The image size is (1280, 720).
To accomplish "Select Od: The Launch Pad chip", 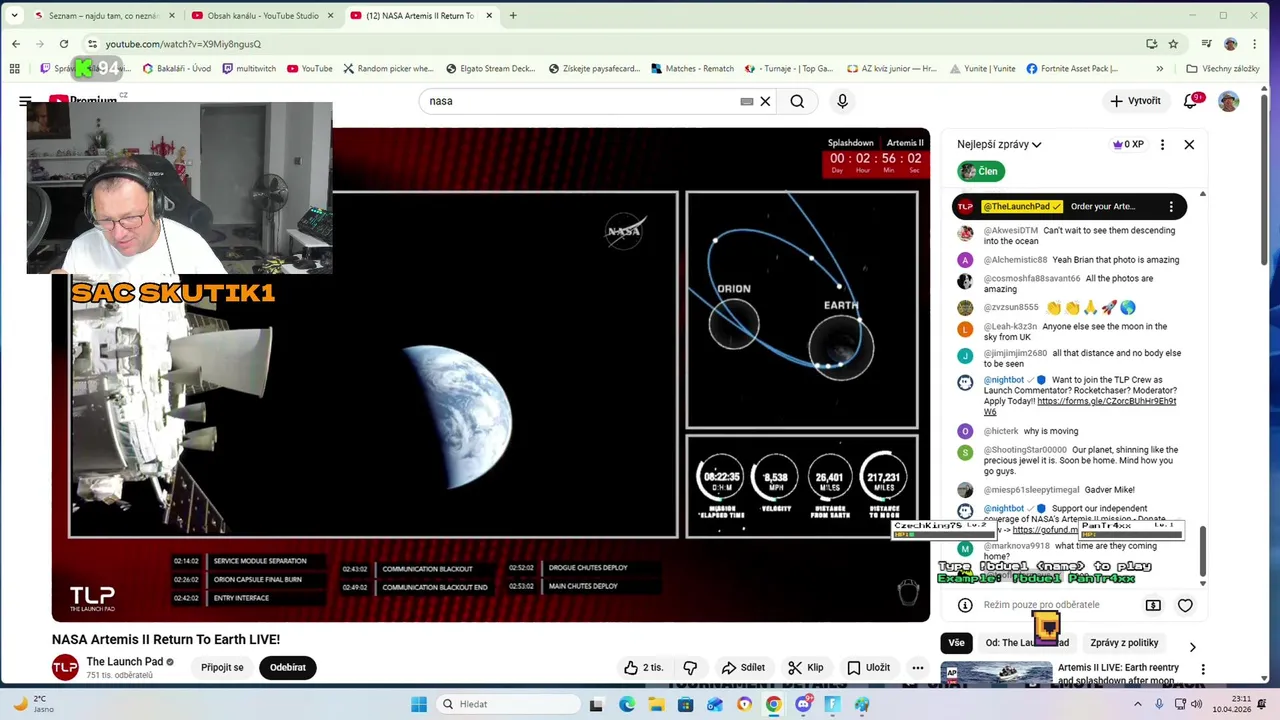I will [x=1027, y=643].
